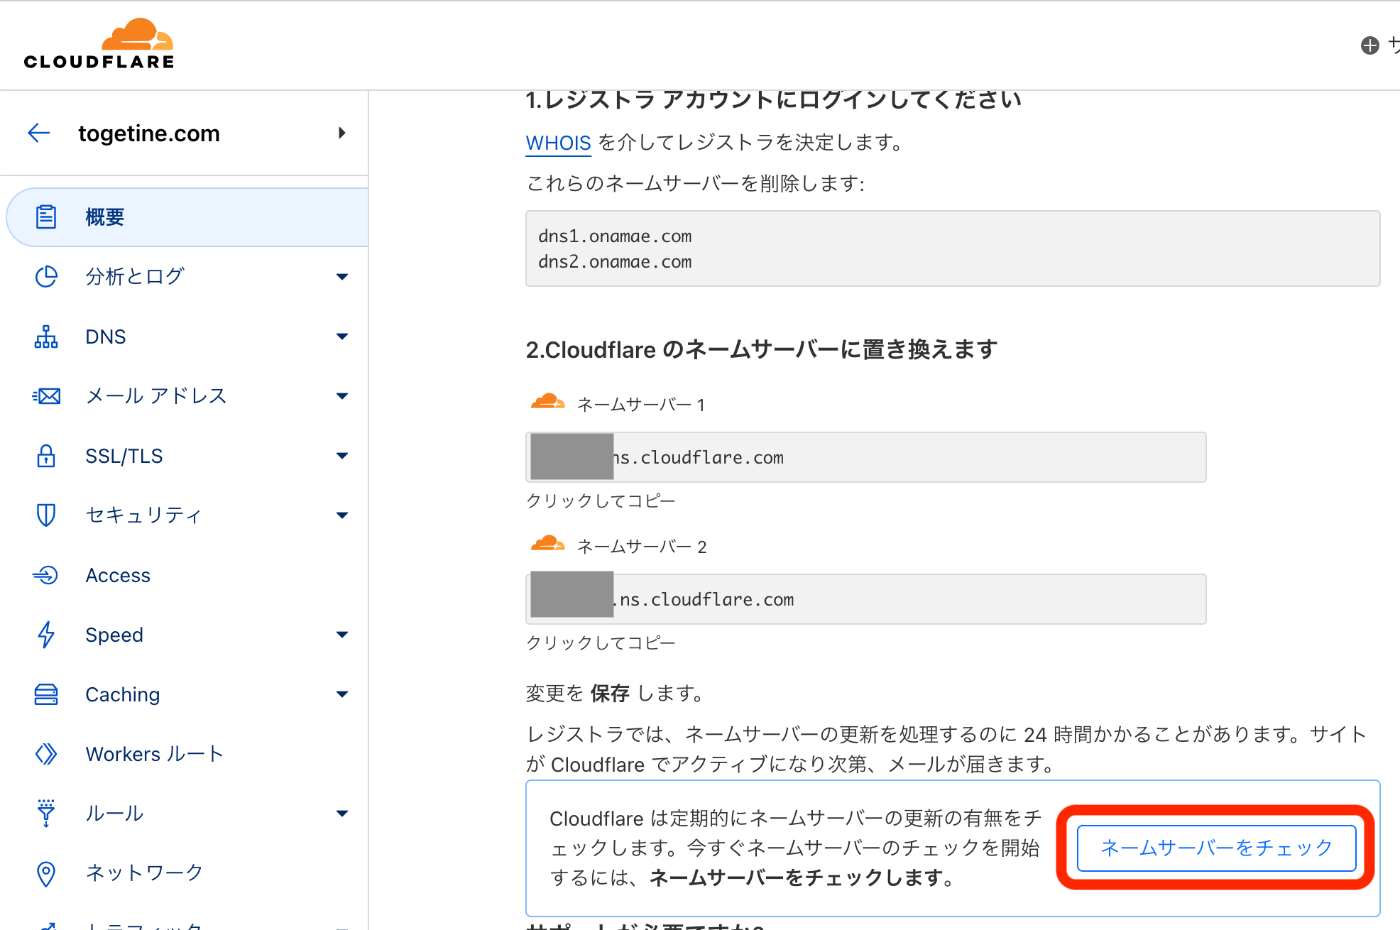Click the ネットワーク location pin icon
Viewport: 1400px width, 930px height.
pos(46,873)
